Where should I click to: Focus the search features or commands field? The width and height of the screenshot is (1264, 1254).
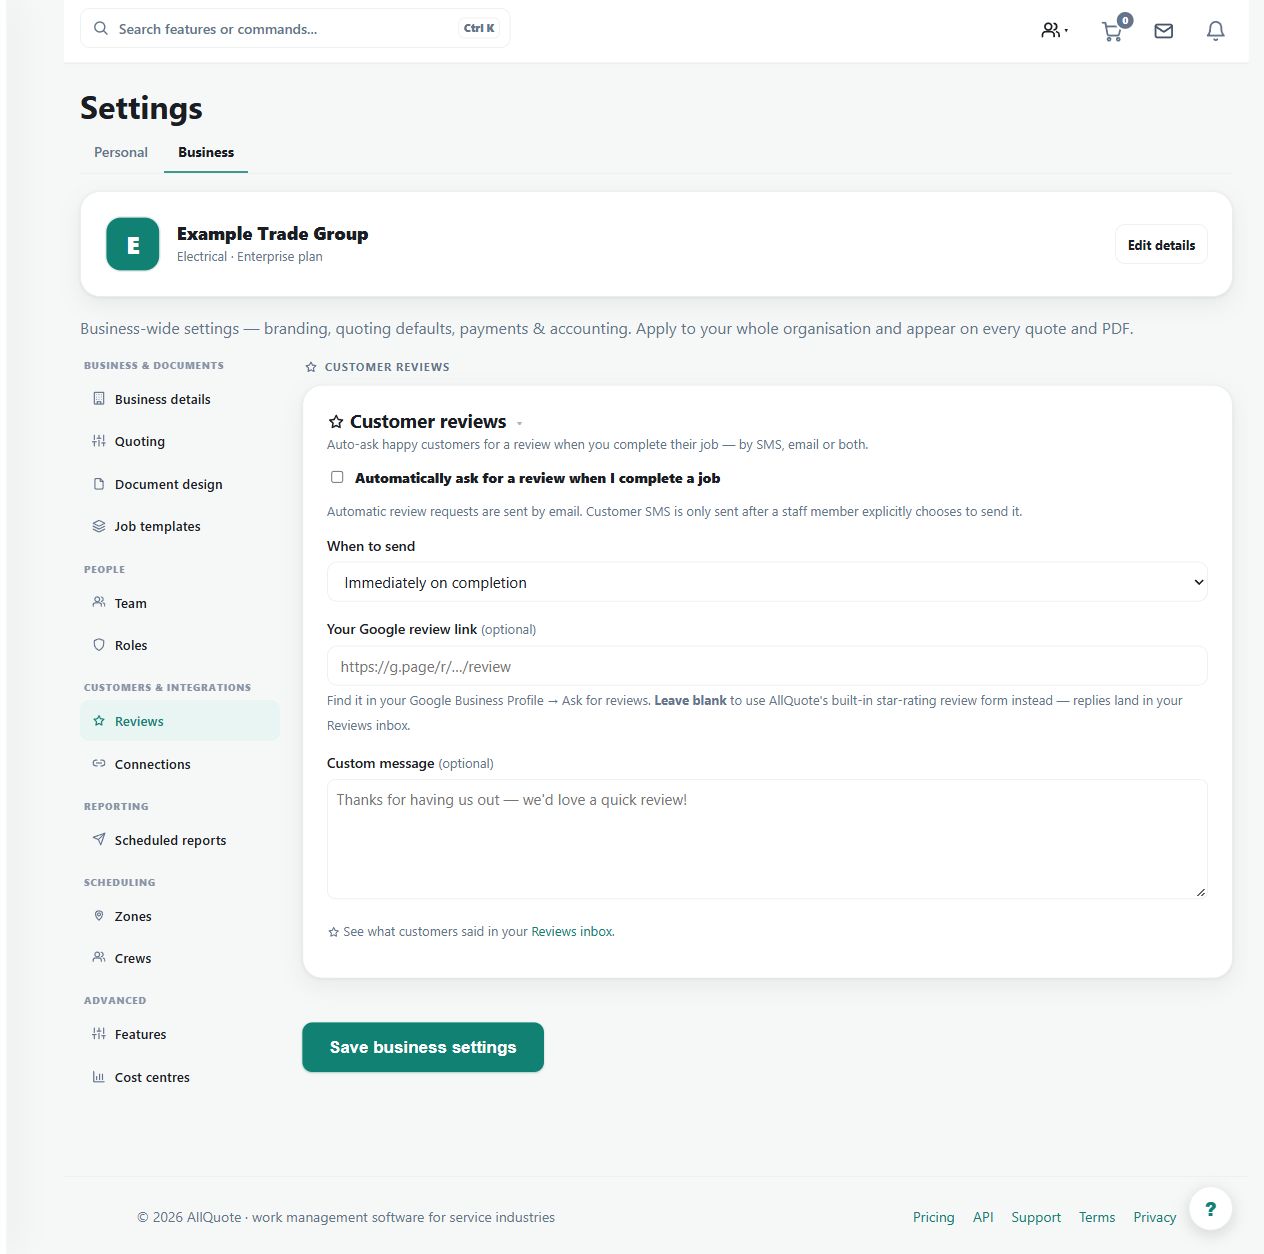click(x=295, y=28)
